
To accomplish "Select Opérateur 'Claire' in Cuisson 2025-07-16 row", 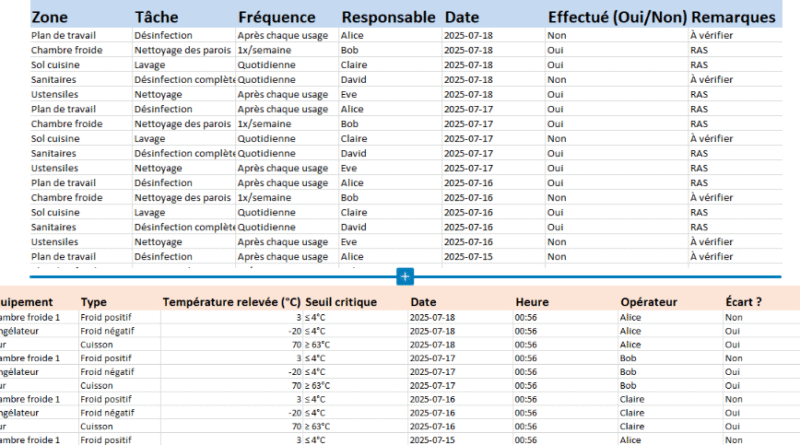I will [x=632, y=427].
